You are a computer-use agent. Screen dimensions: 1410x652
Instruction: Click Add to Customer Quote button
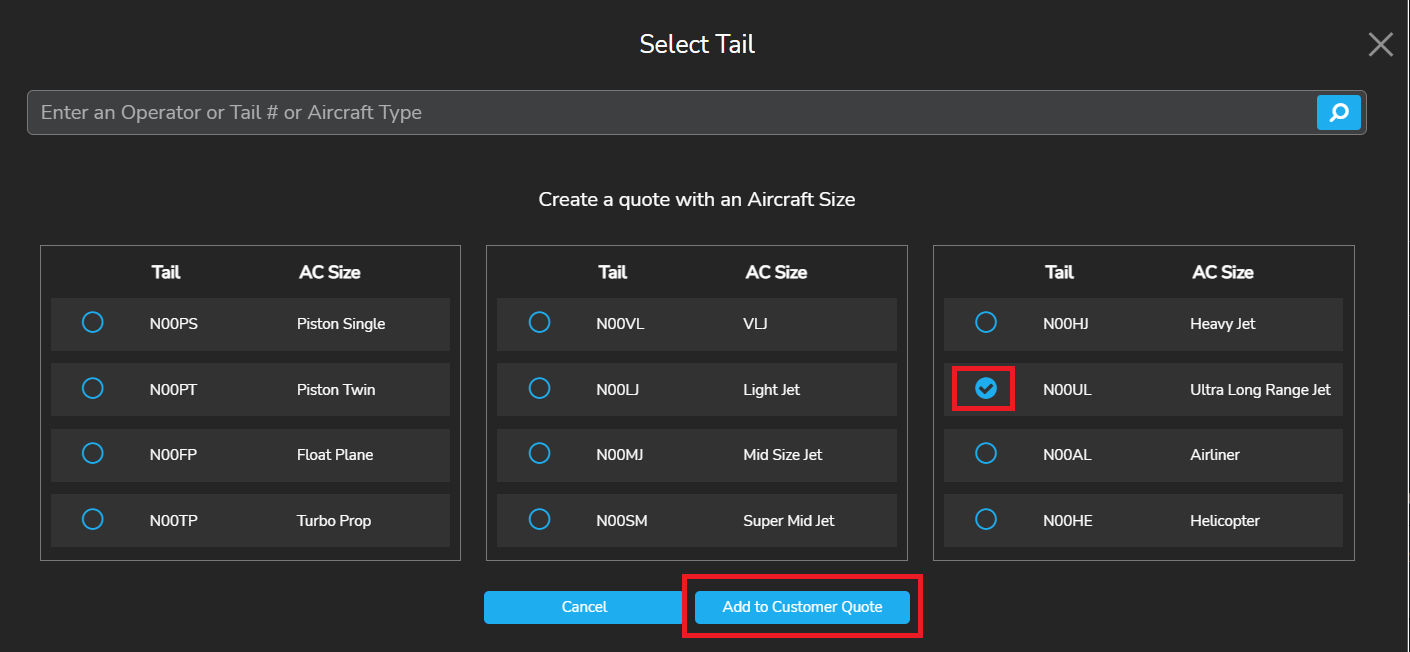[x=802, y=607]
